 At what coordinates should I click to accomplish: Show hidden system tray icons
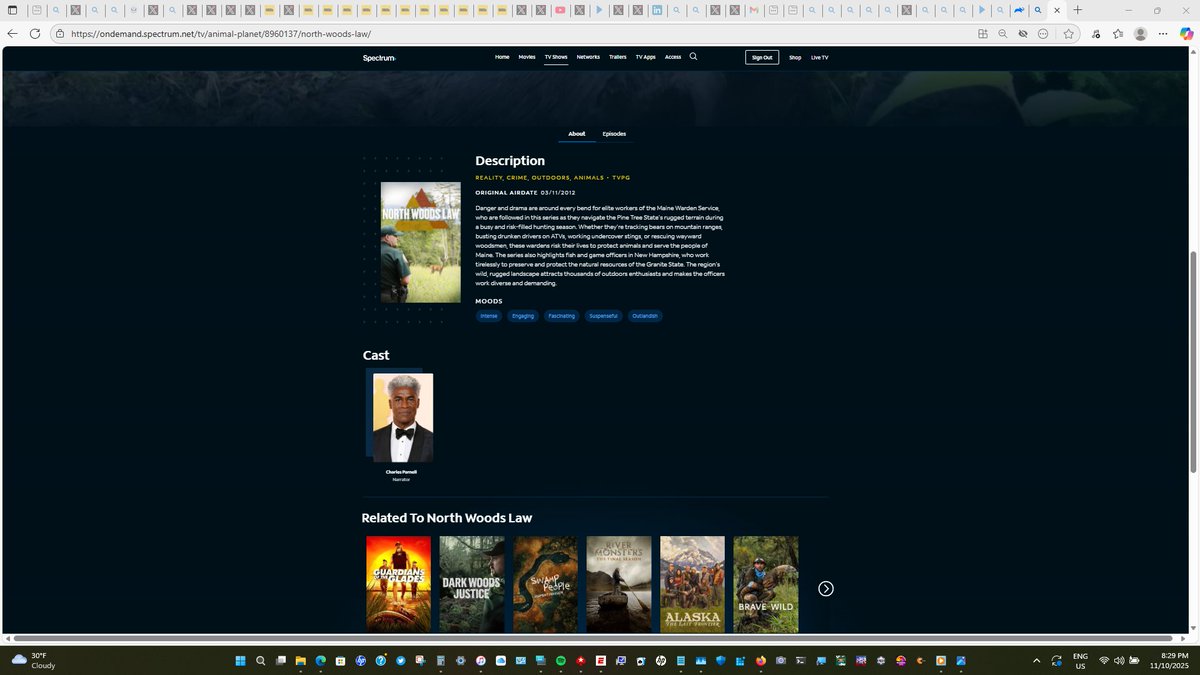click(x=1036, y=660)
